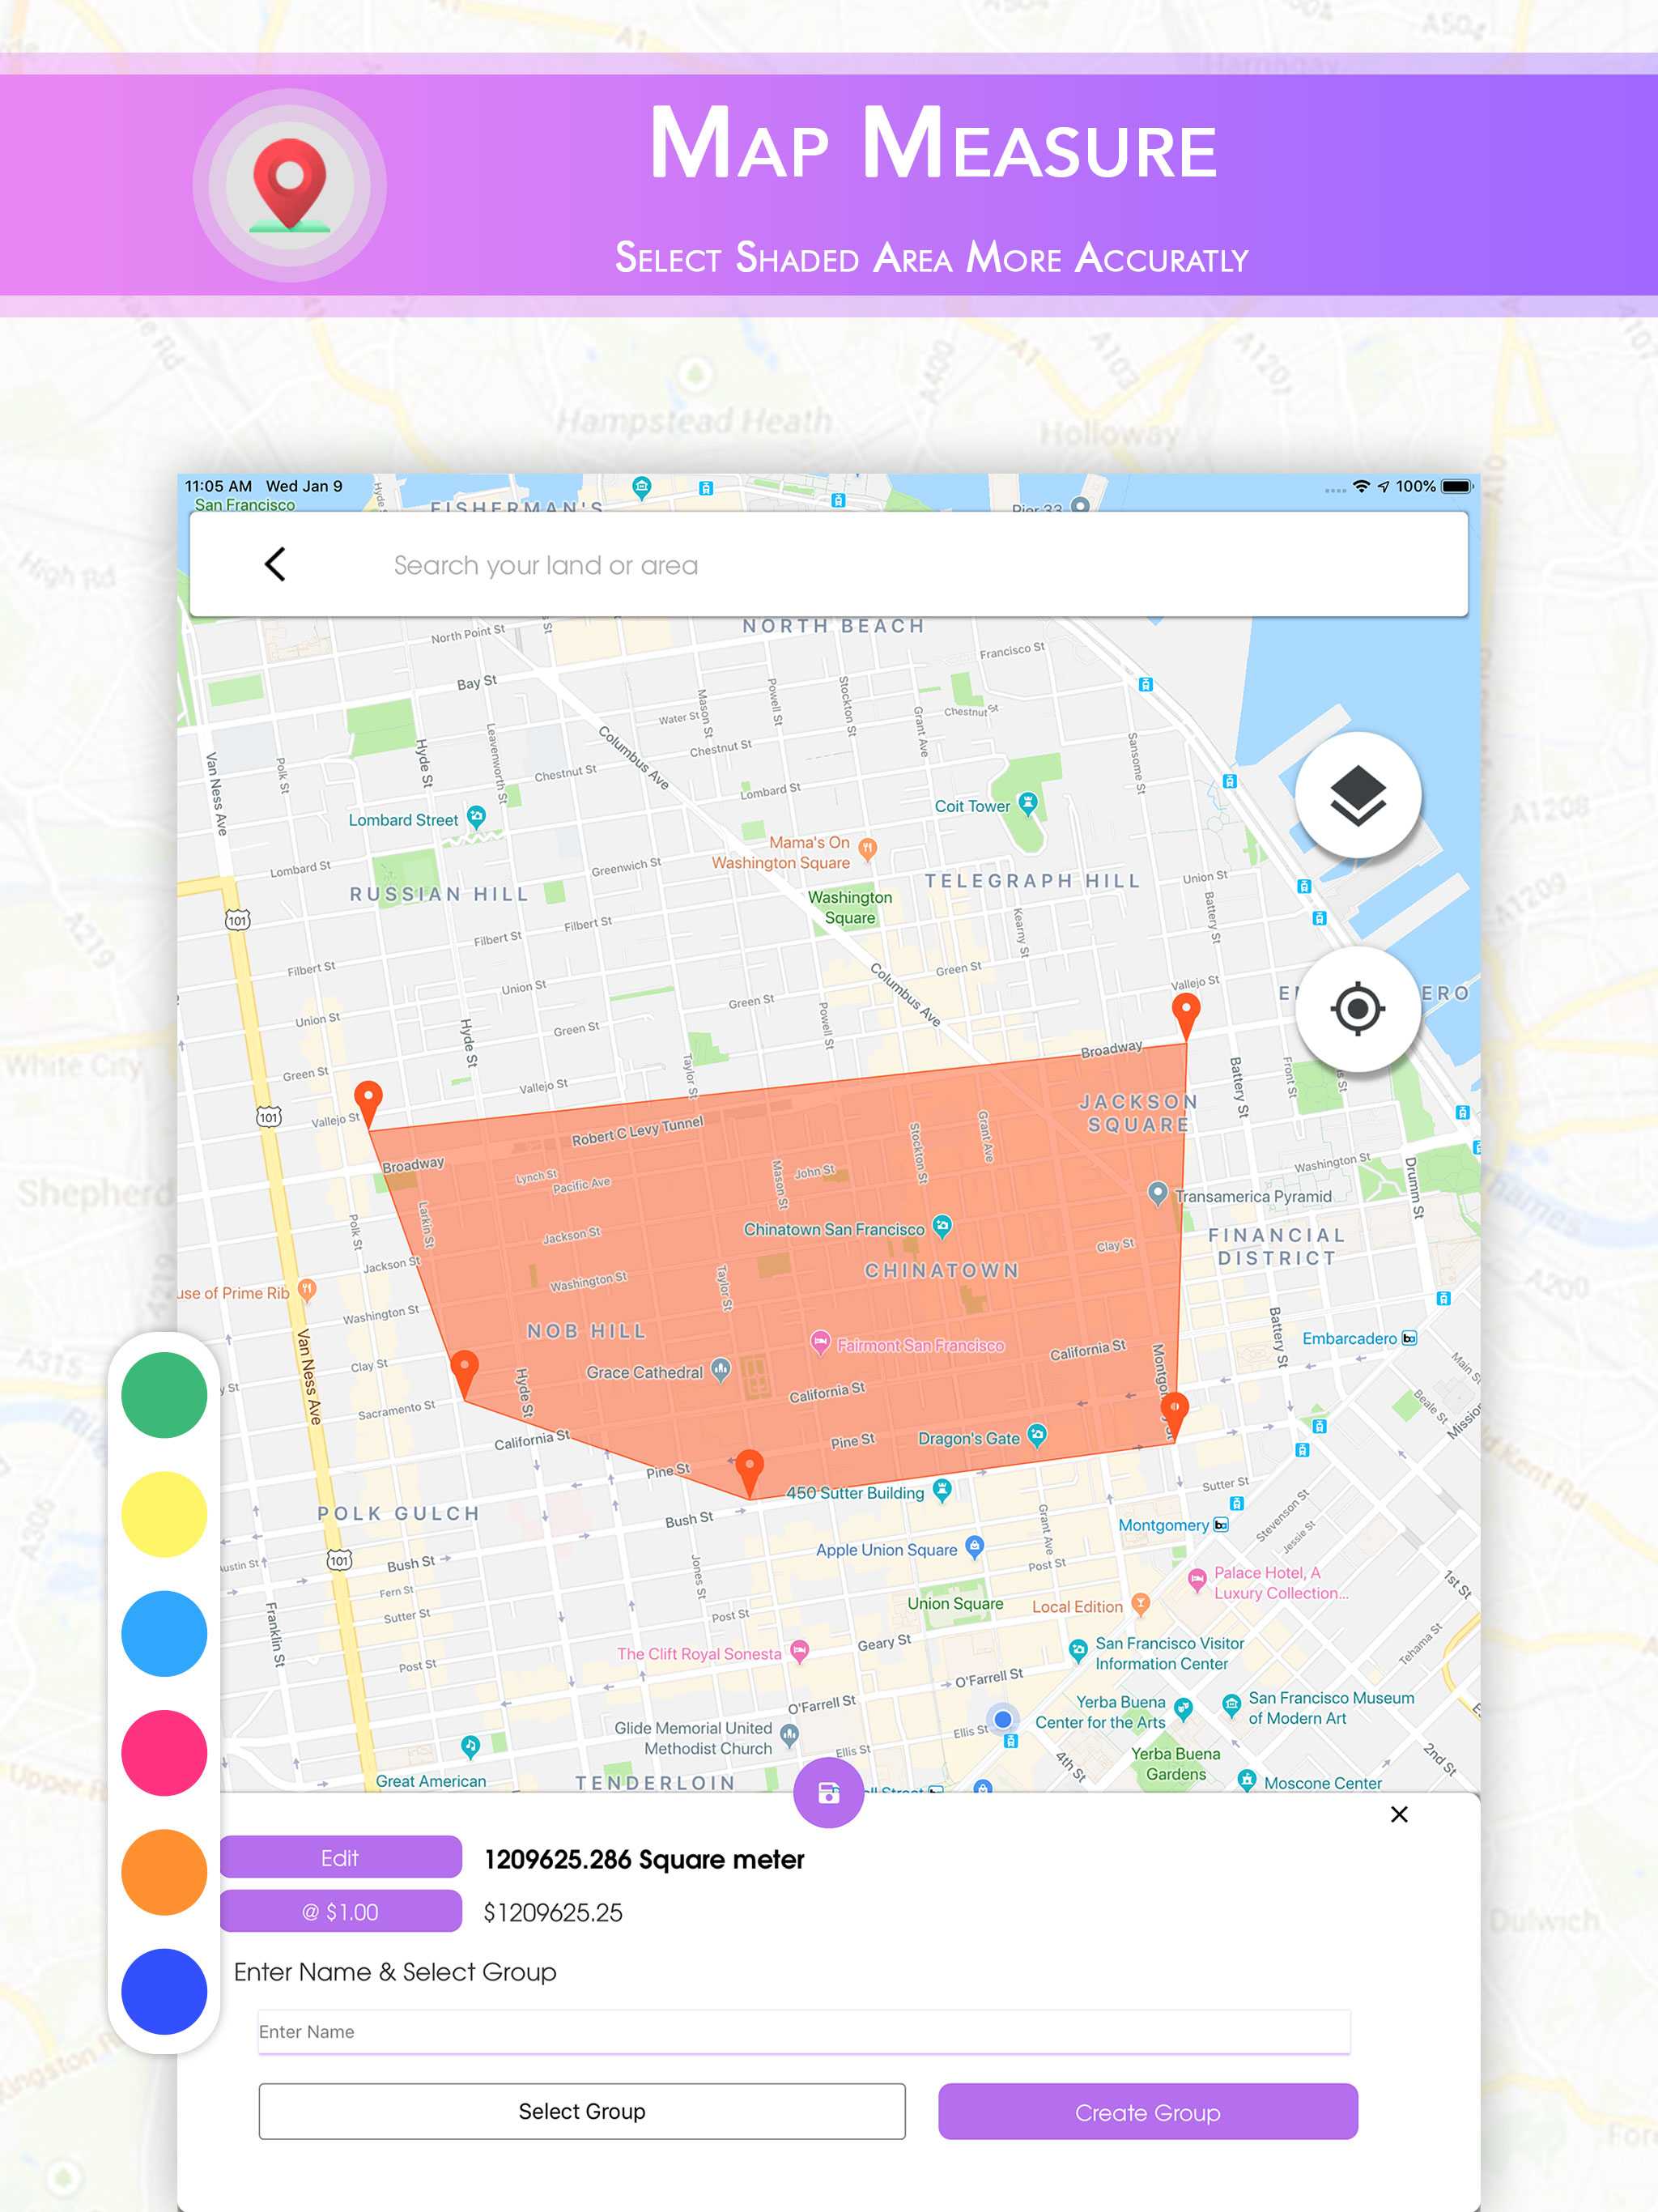Tap the Montgomery station label

(x=1163, y=1525)
